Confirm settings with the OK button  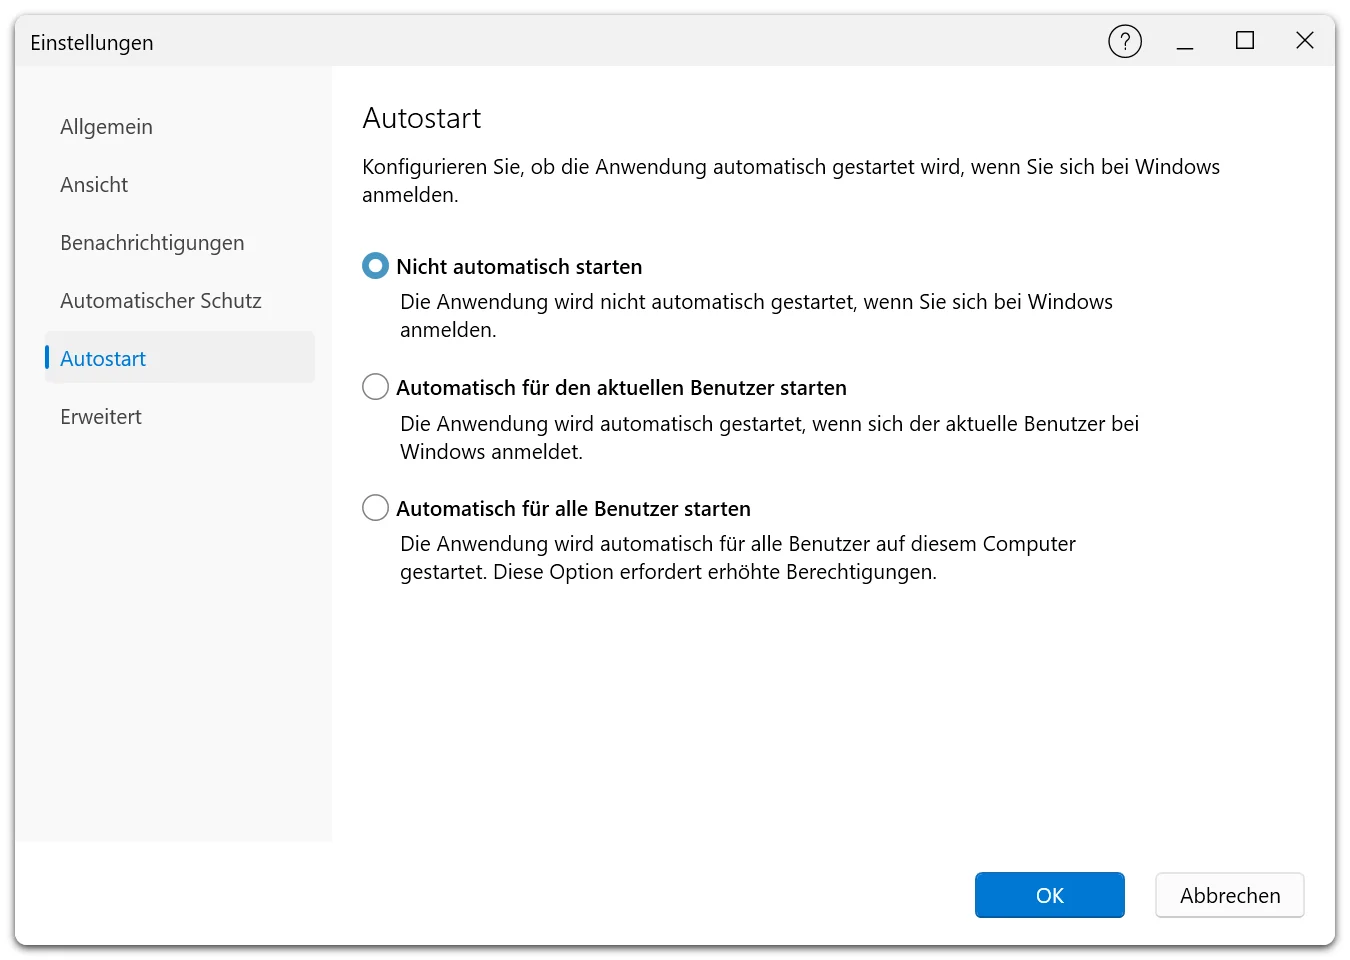(x=1050, y=895)
